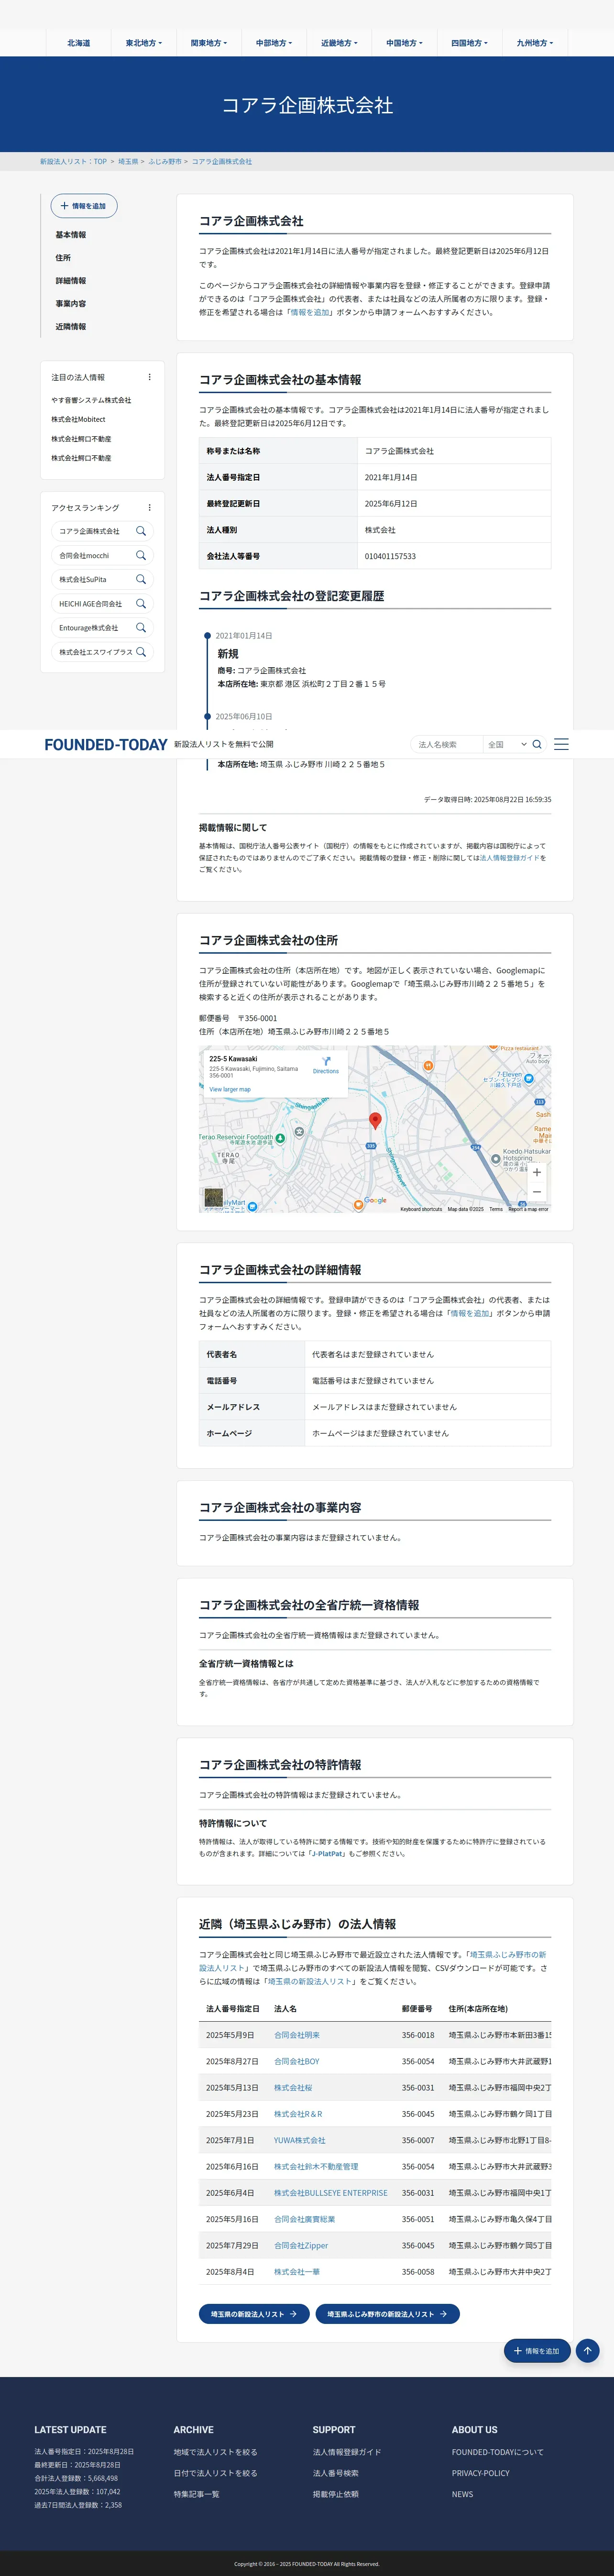Open 株式会社BULLSEYE ENTERPRISE link
The width and height of the screenshot is (614, 2576).
click(331, 2192)
